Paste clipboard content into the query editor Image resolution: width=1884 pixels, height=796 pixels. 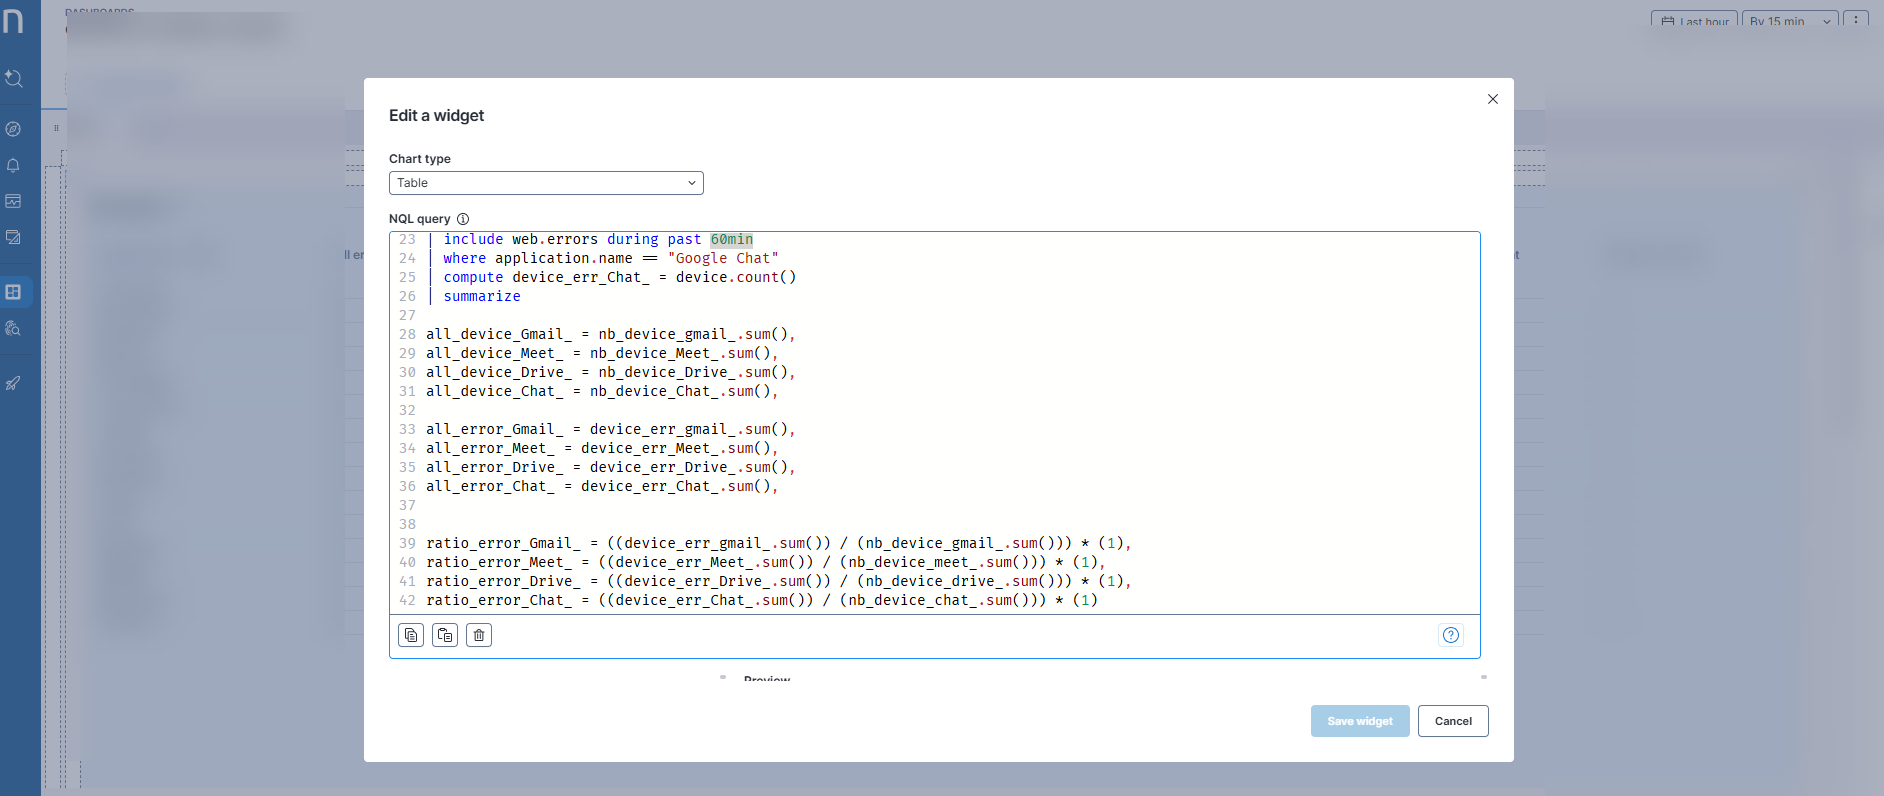445,635
